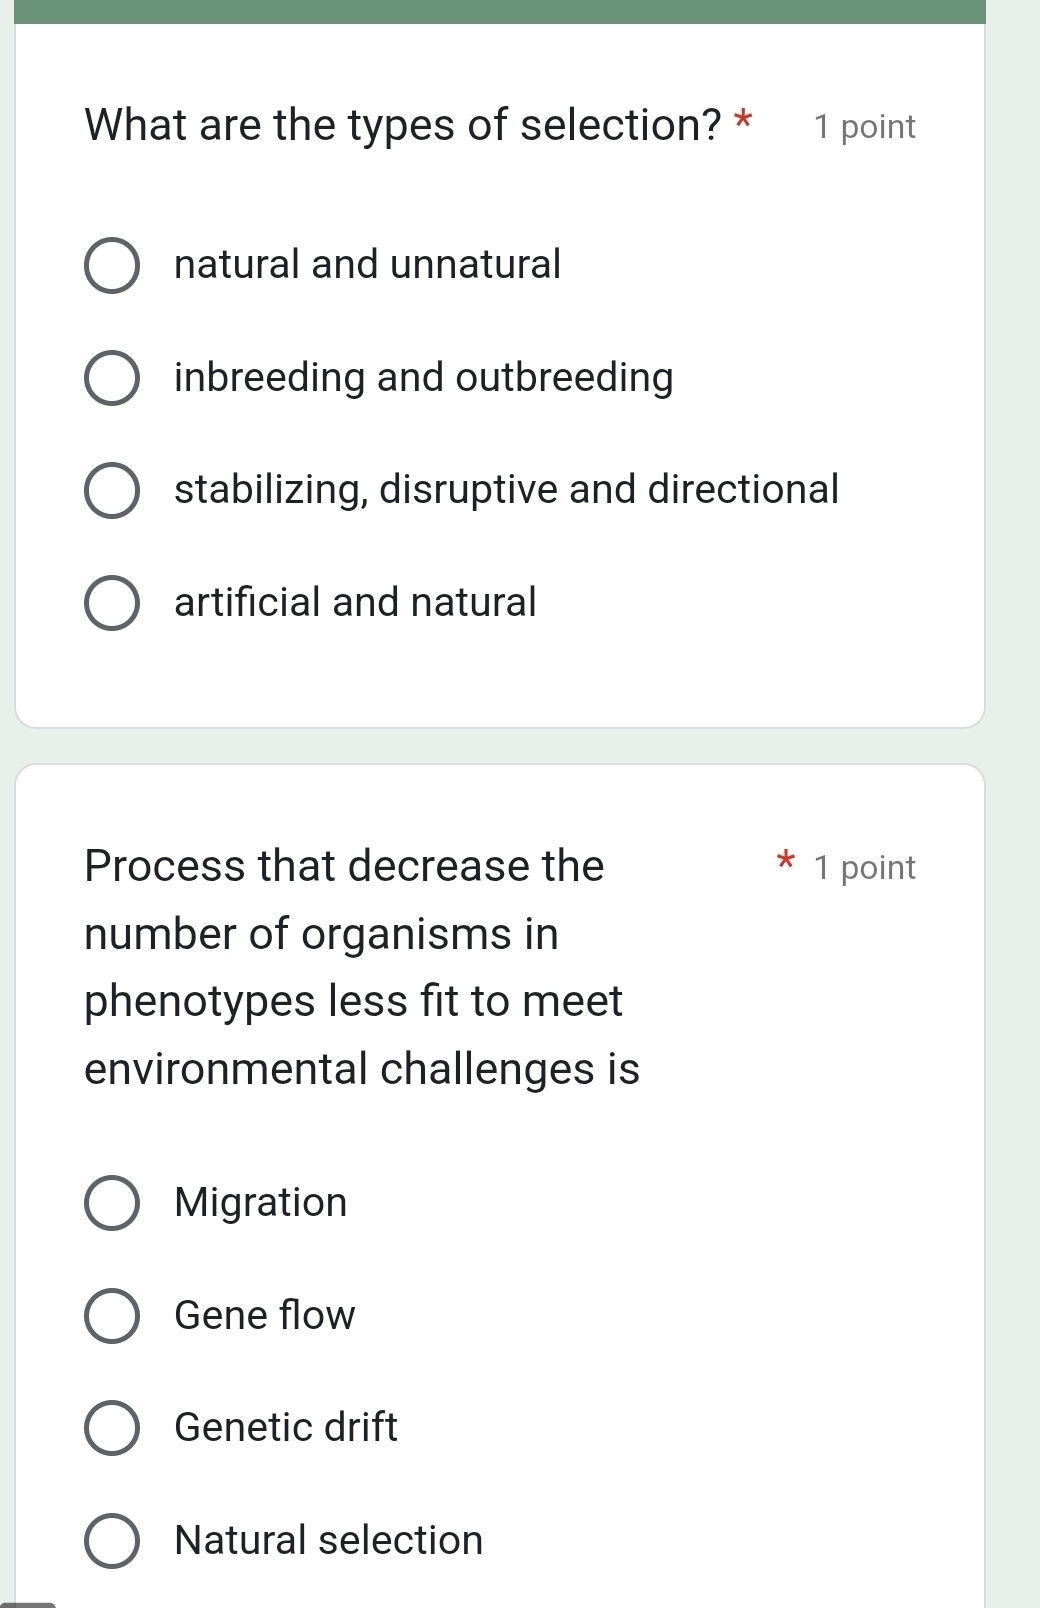Click the "1 point" label on first question
This screenshot has width=1040, height=1608.
[x=864, y=126]
